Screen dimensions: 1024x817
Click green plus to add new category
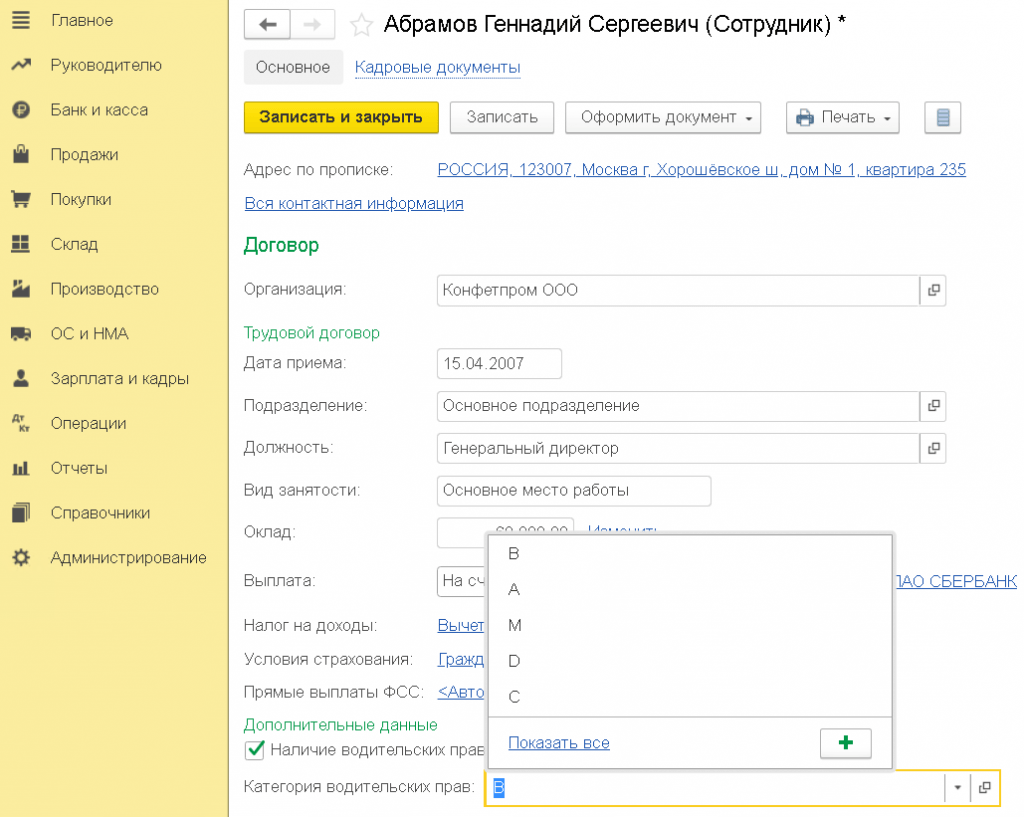pyautogui.click(x=845, y=743)
